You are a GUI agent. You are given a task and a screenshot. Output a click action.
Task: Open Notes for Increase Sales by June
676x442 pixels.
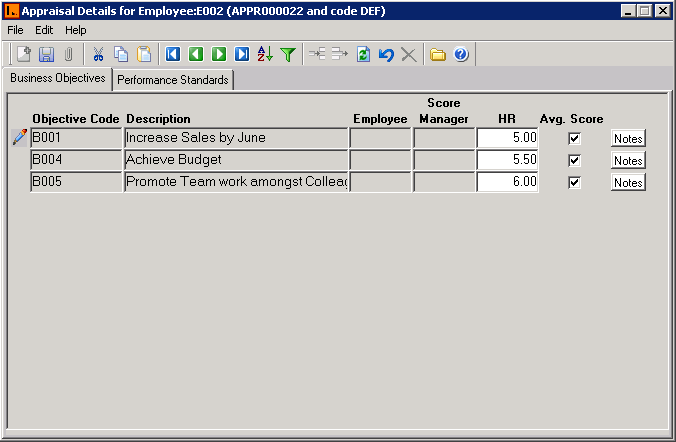coord(628,138)
